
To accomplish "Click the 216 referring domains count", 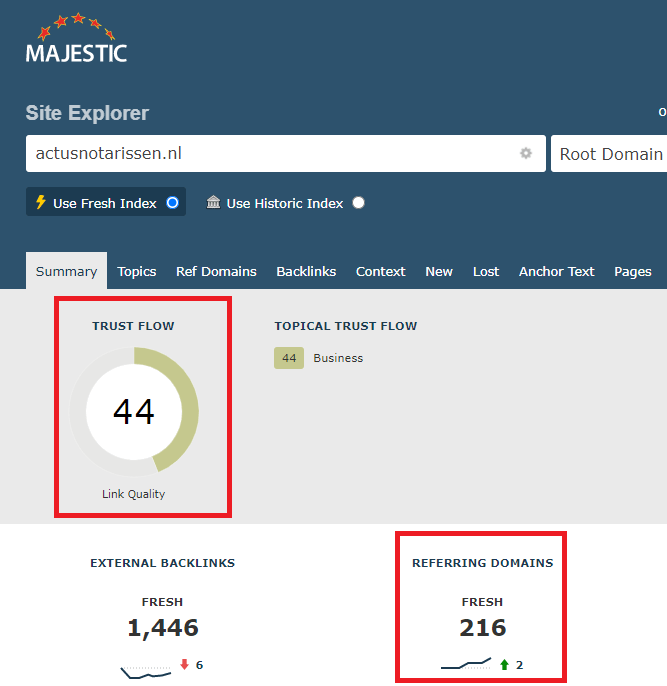I will point(483,628).
